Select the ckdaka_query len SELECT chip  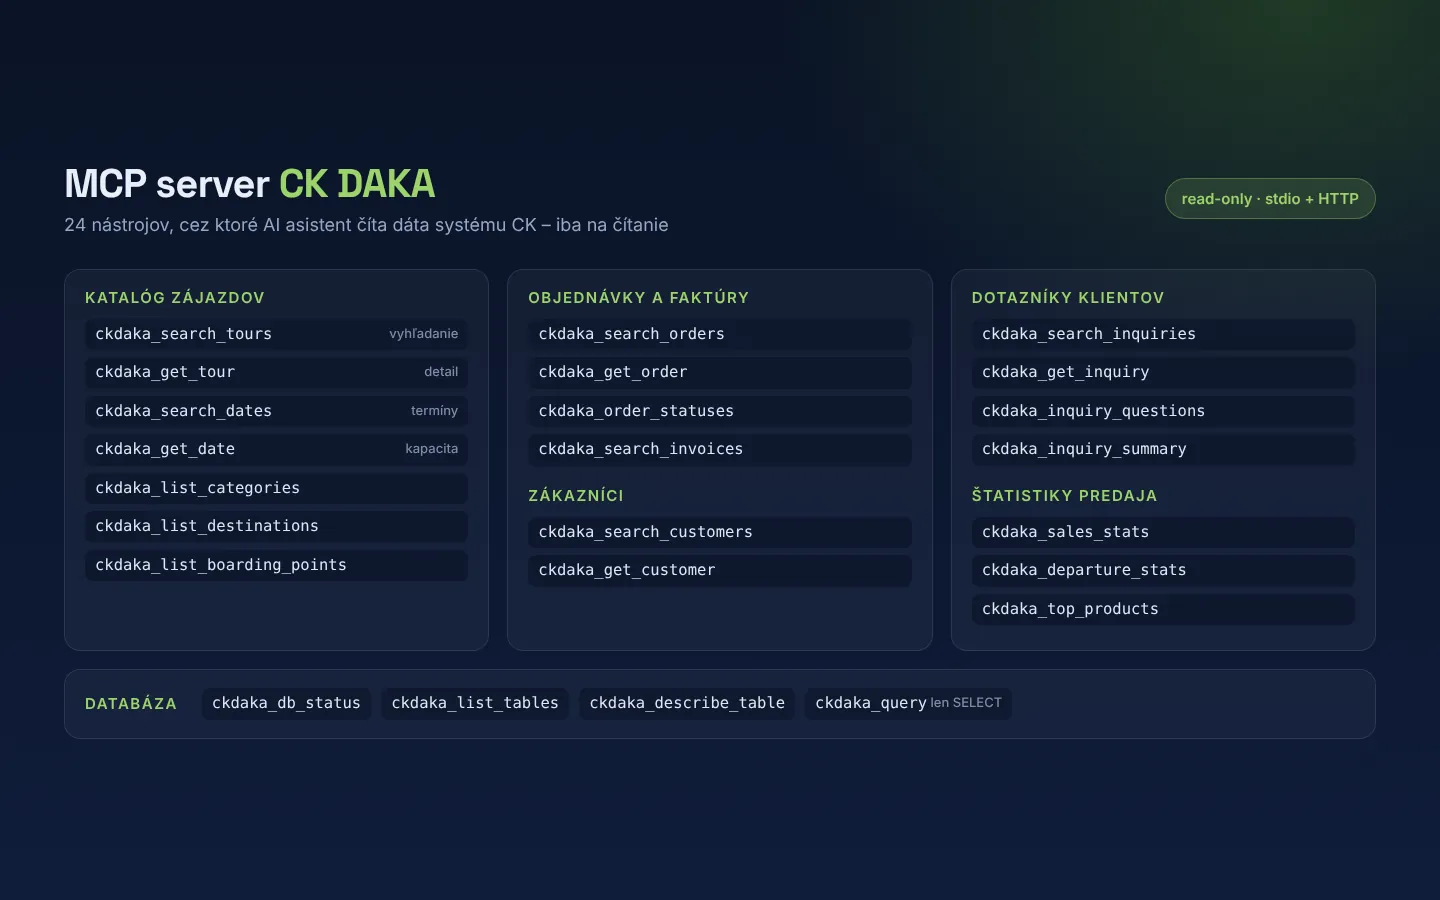coord(908,703)
